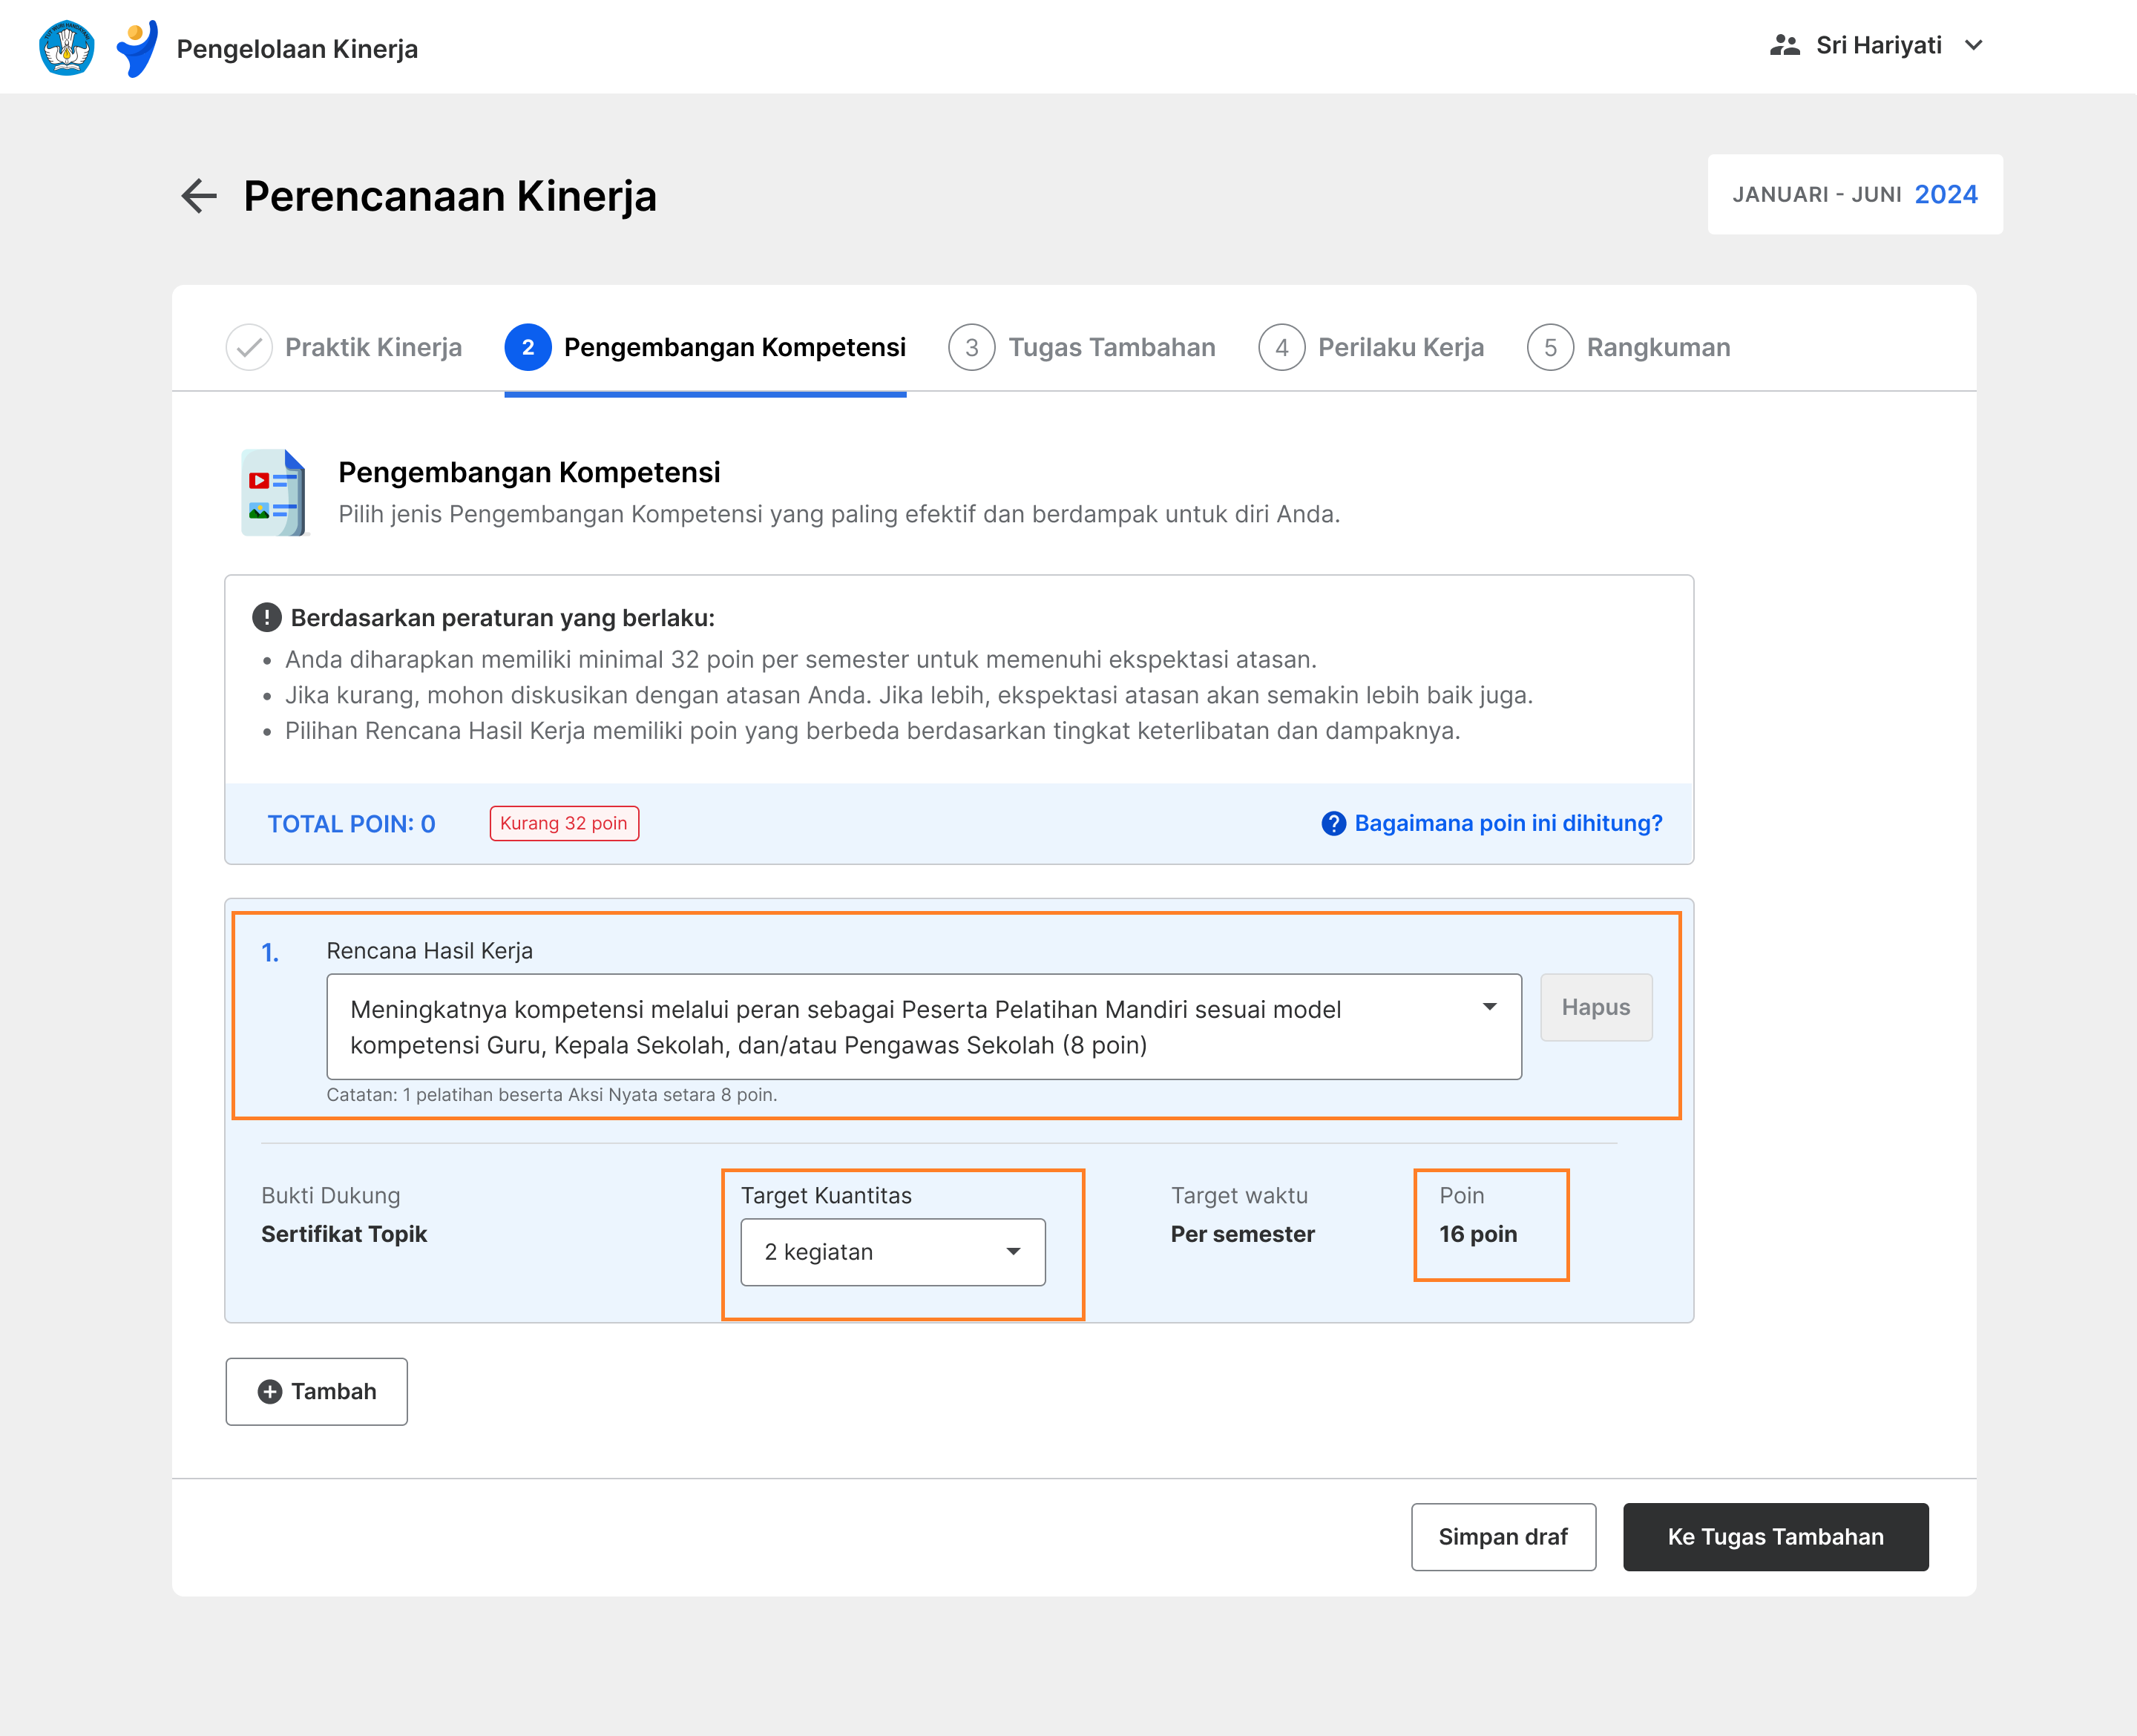Proceed with Ke Tugas Tambahan button
Viewport: 2137px width, 1736px height.
click(1774, 1537)
